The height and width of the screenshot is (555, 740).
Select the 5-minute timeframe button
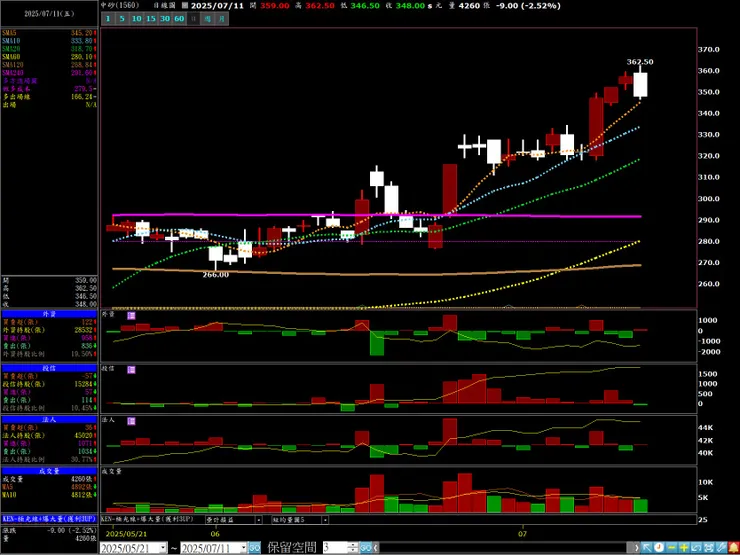coord(122,18)
